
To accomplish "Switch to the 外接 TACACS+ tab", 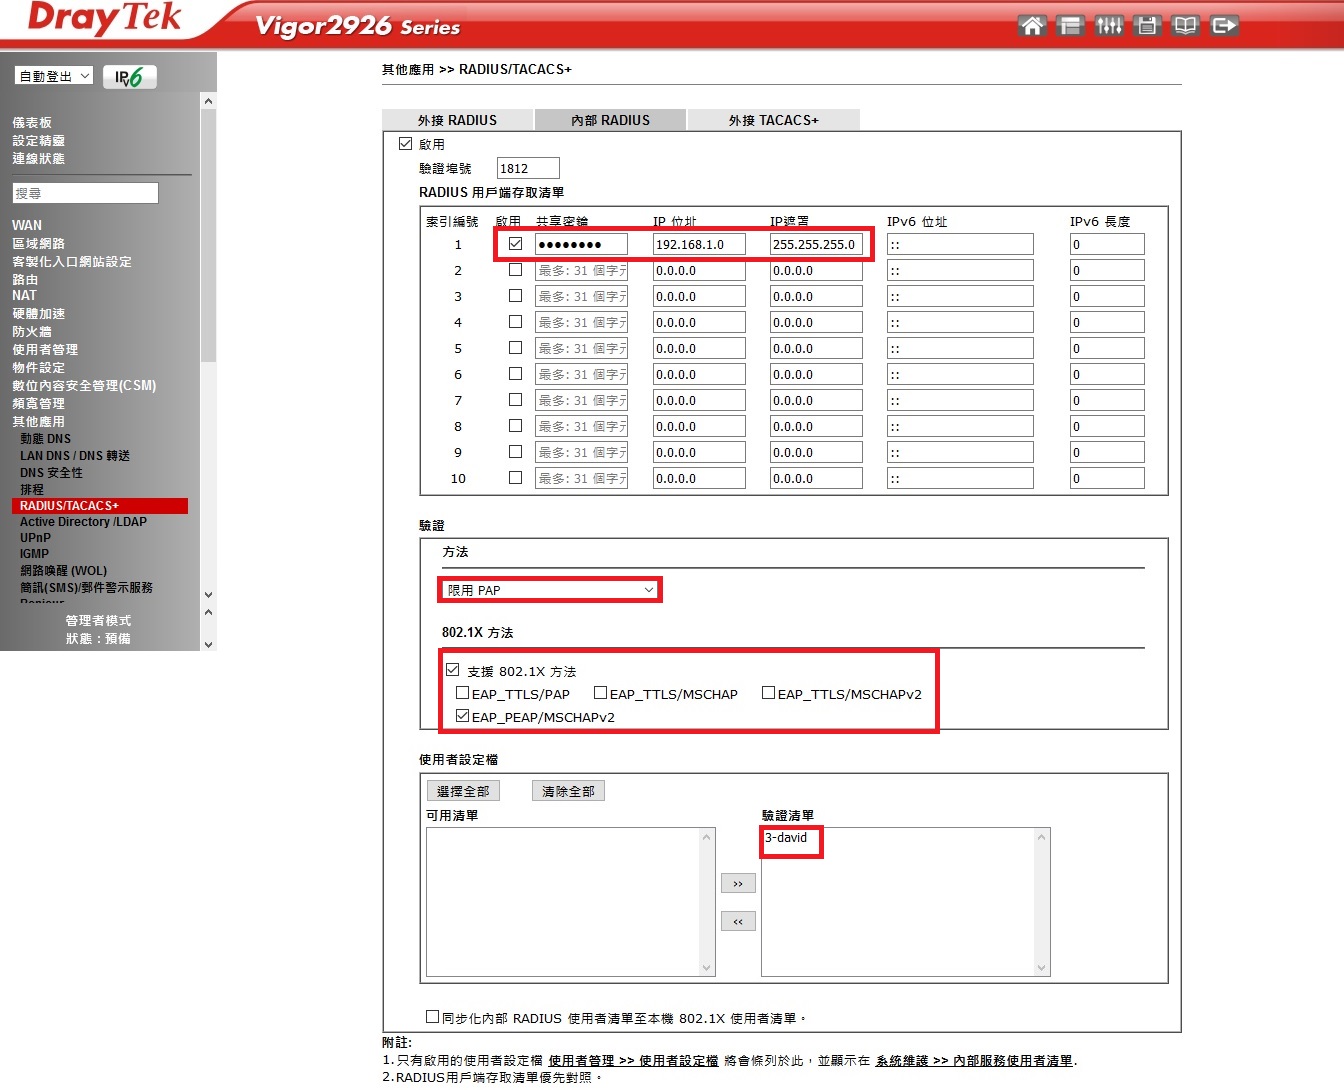I will pos(773,120).
